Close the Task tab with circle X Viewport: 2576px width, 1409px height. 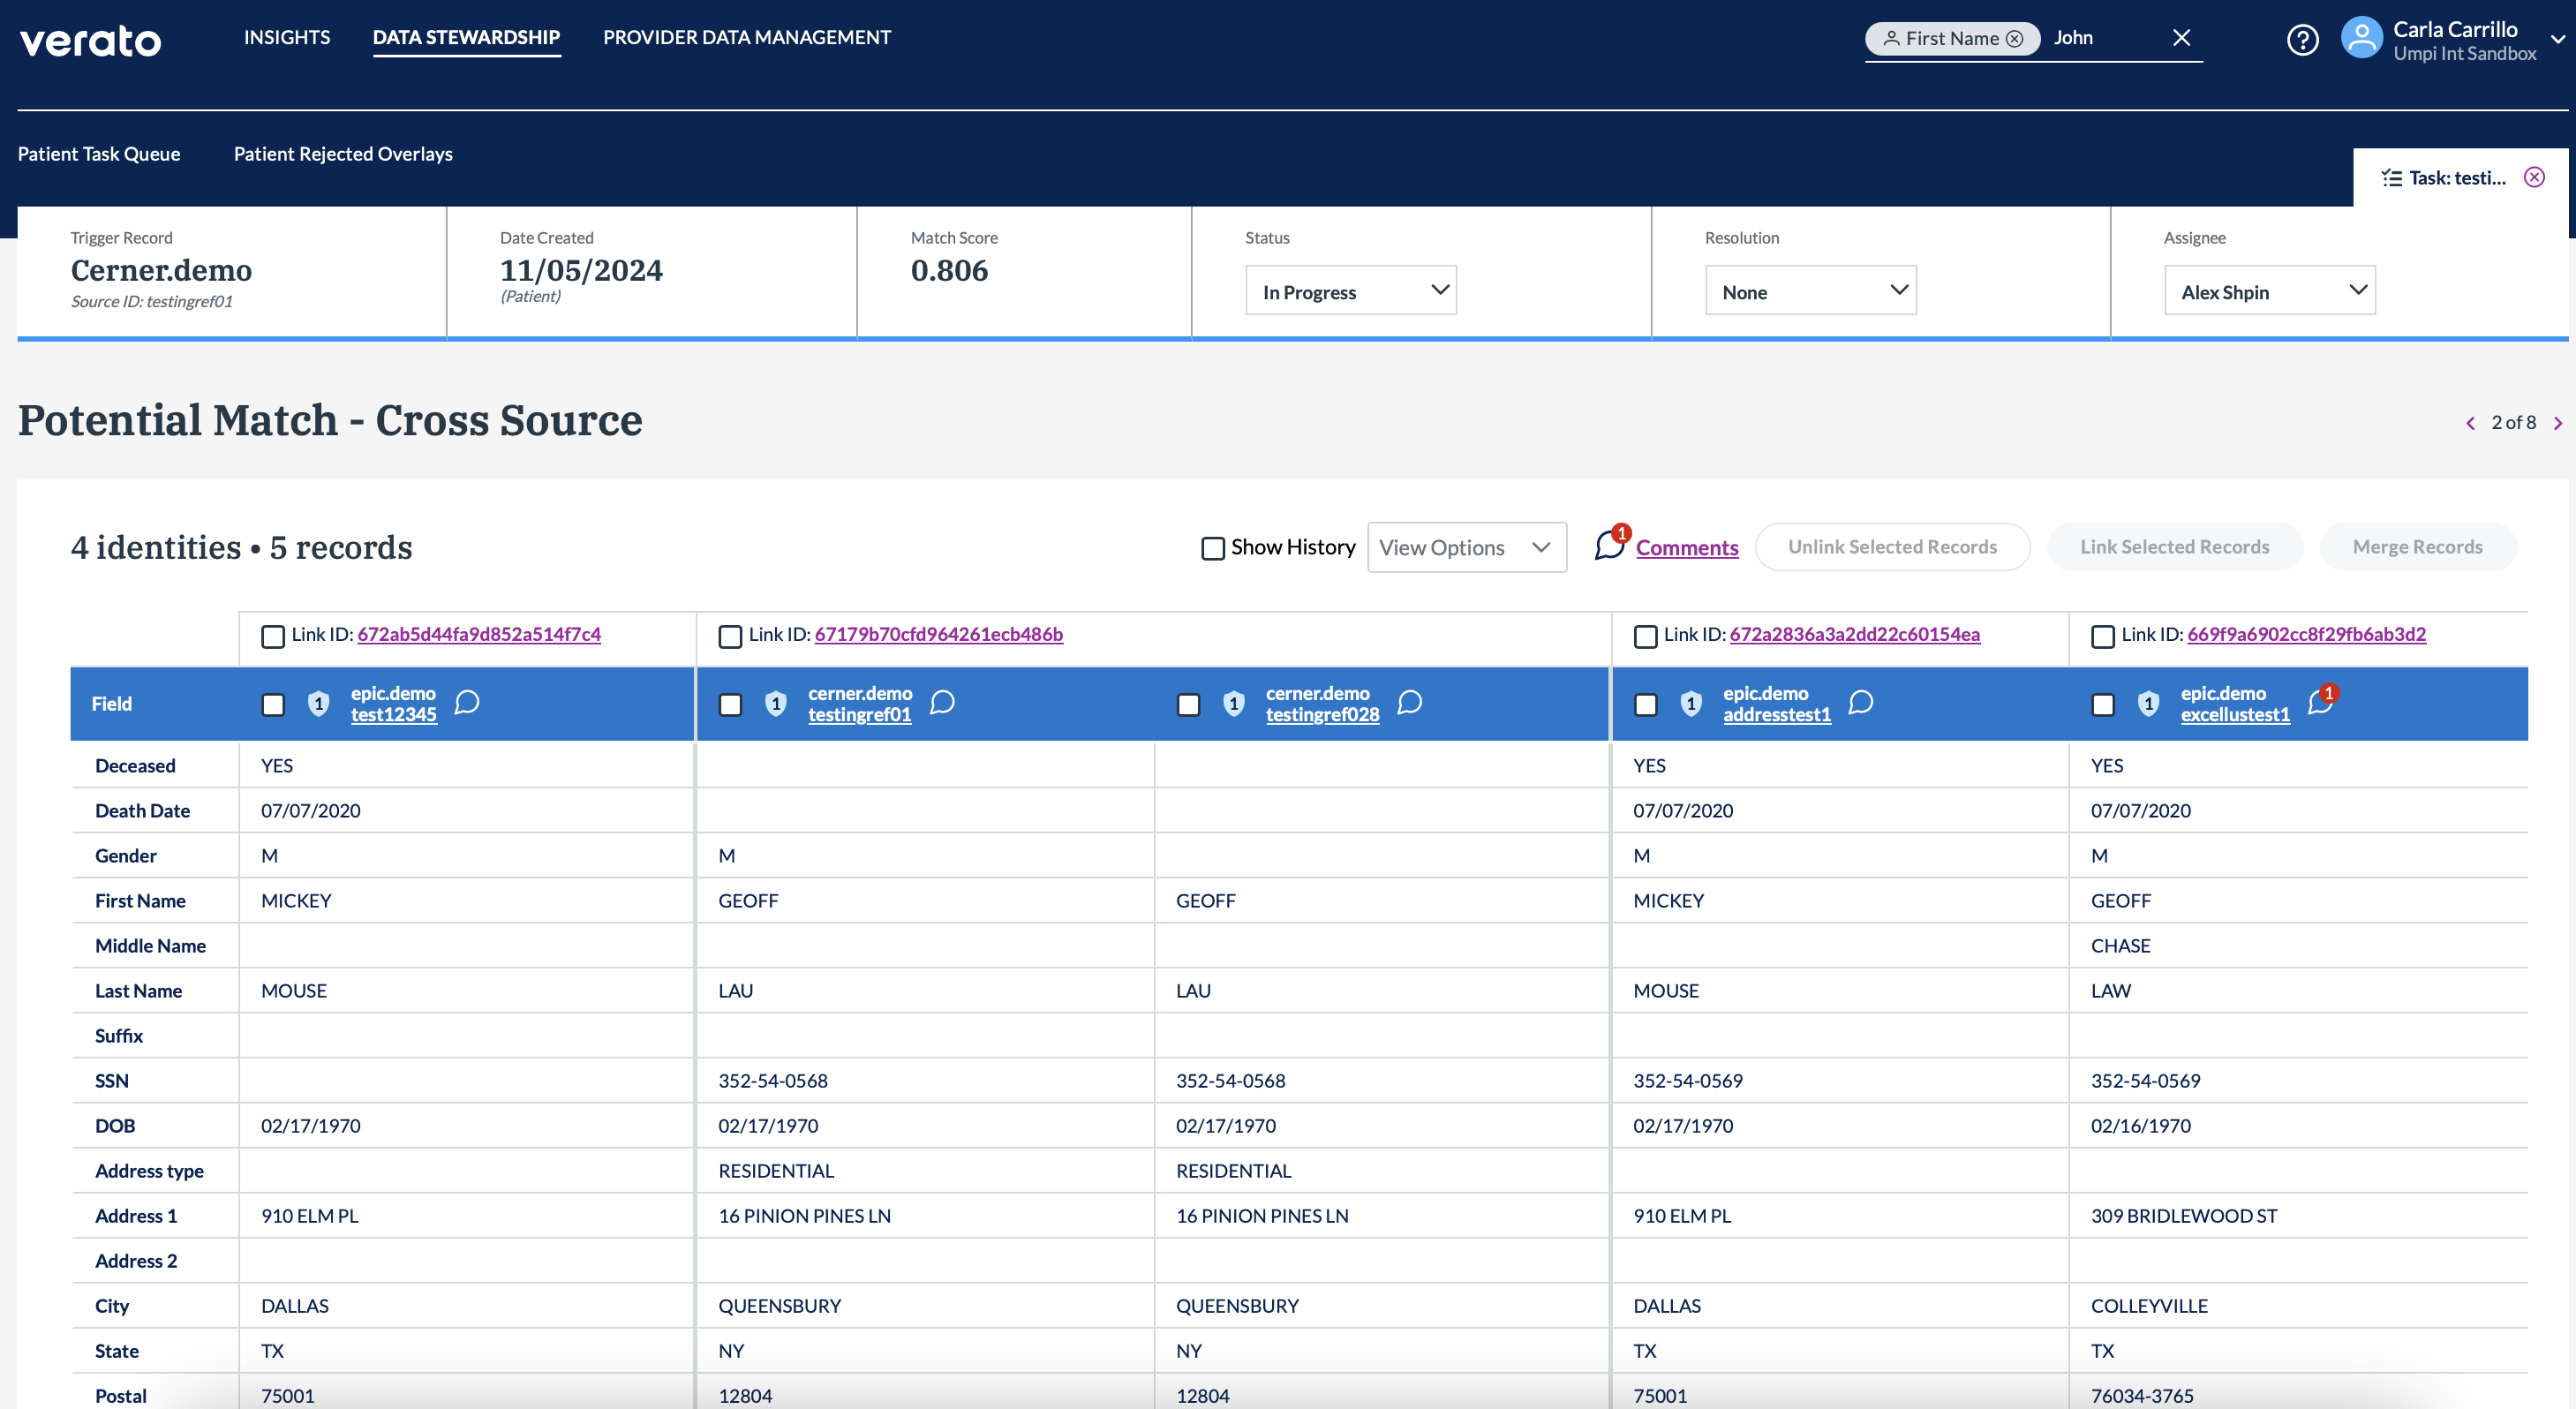pyautogui.click(x=2534, y=177)
